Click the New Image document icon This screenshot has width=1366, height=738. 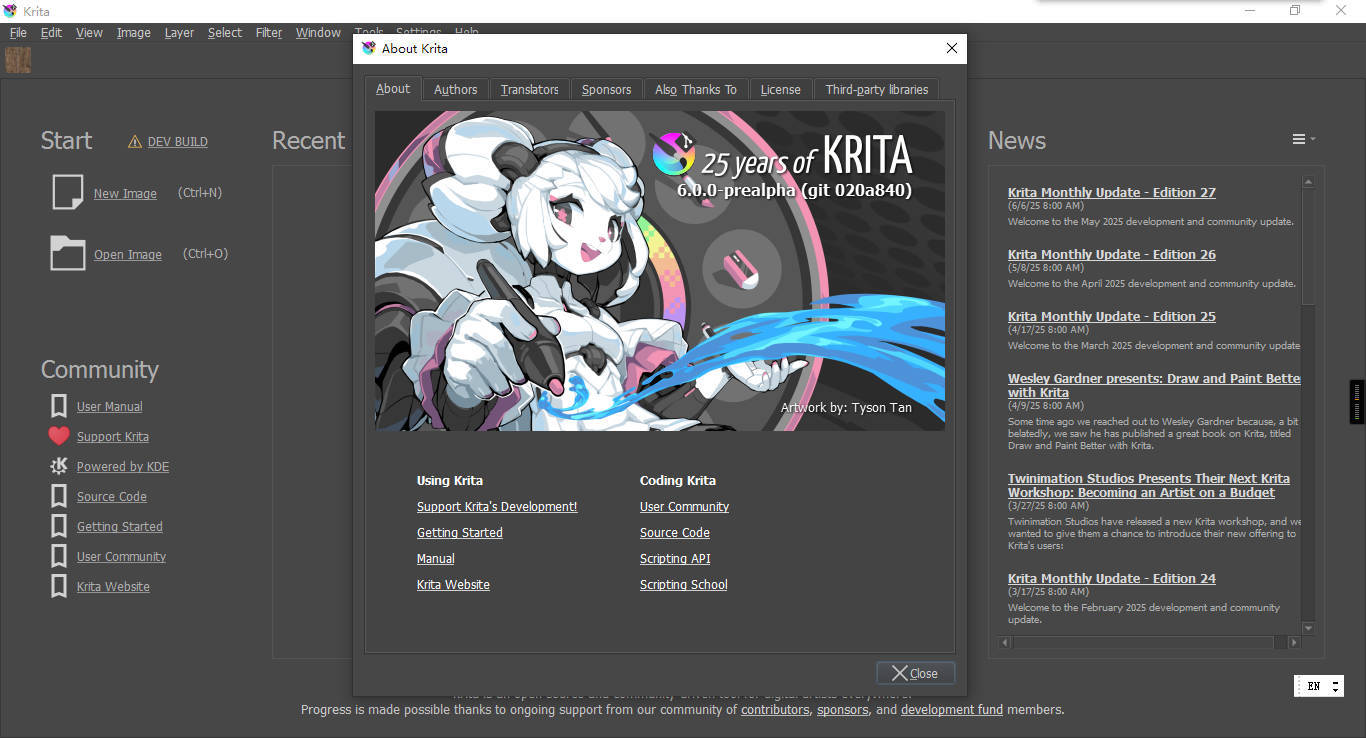point(67,192)
